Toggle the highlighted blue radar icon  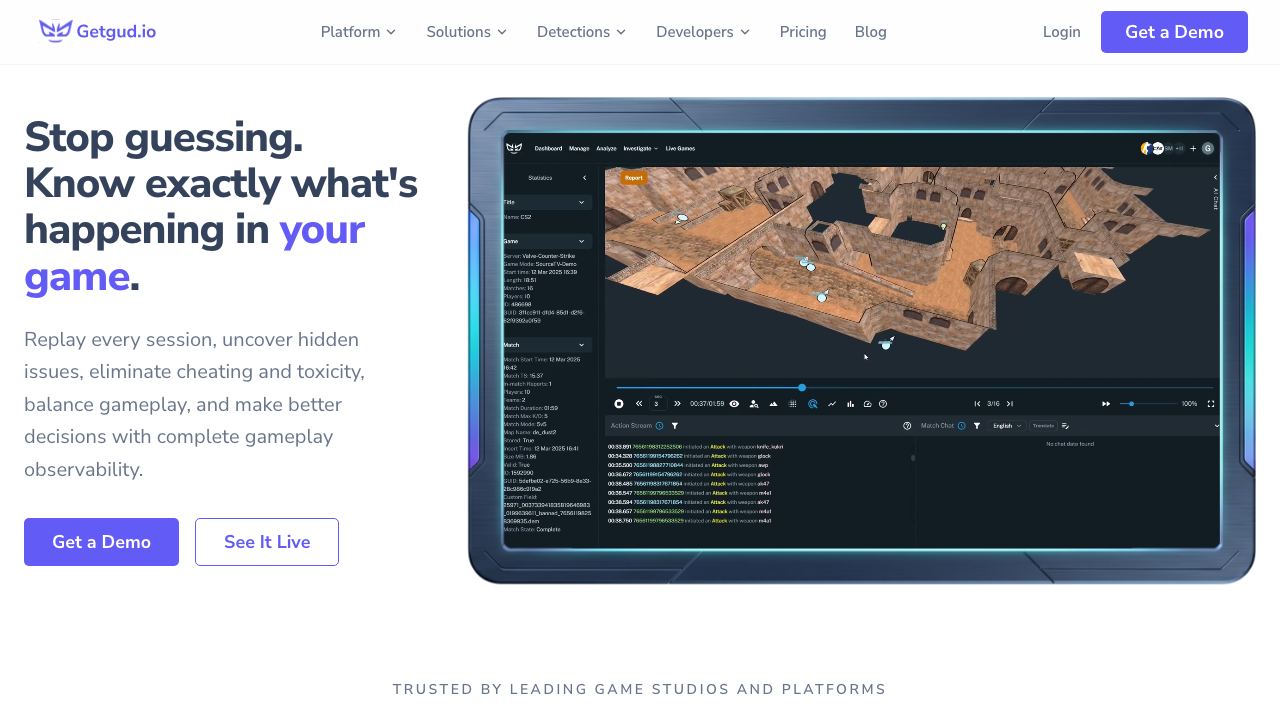coord(813,404)
